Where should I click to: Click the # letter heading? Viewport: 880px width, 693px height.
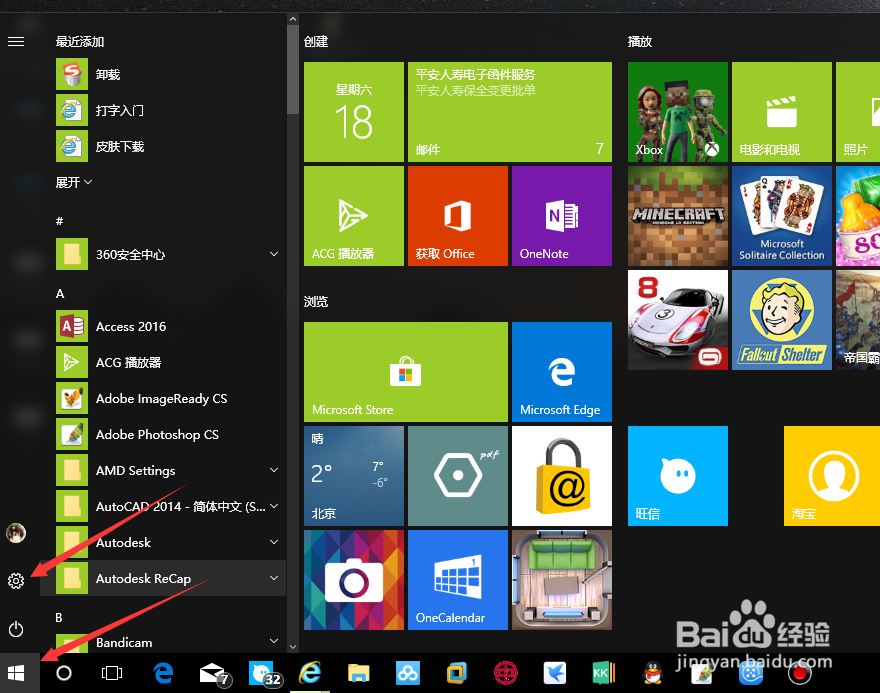(59, 221)
